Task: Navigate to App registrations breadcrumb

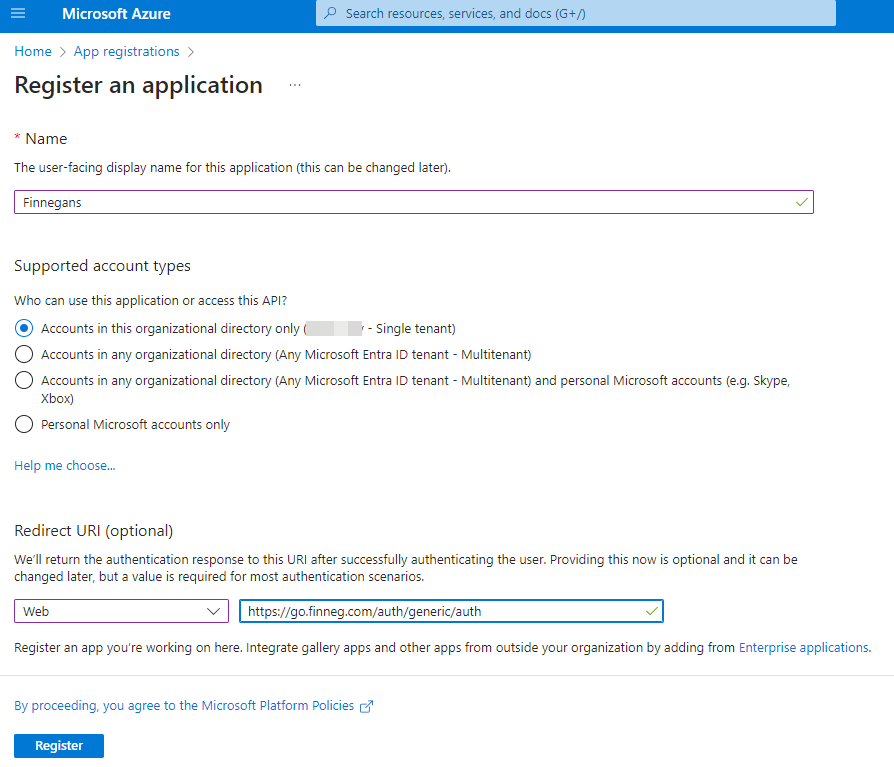Action: (x=126, y=51)
